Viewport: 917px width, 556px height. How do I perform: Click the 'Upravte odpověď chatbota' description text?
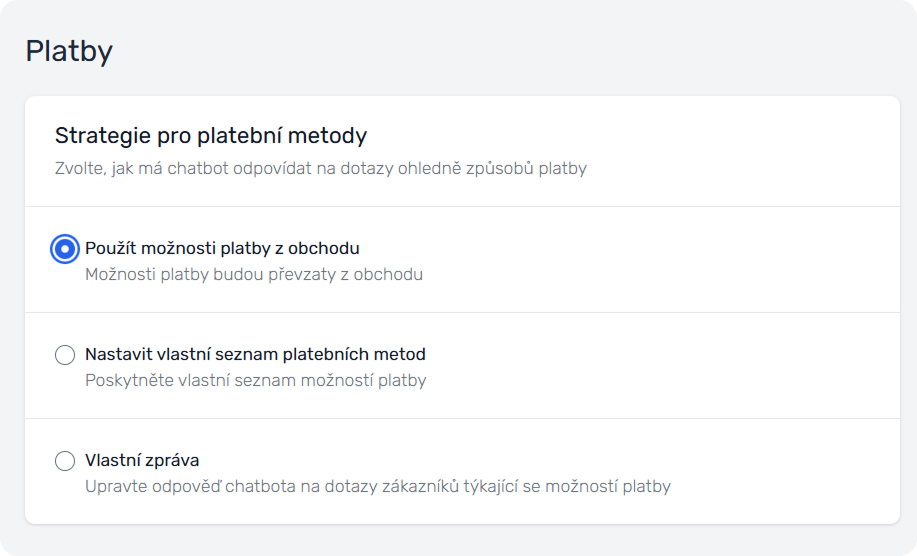click(377, 487)
